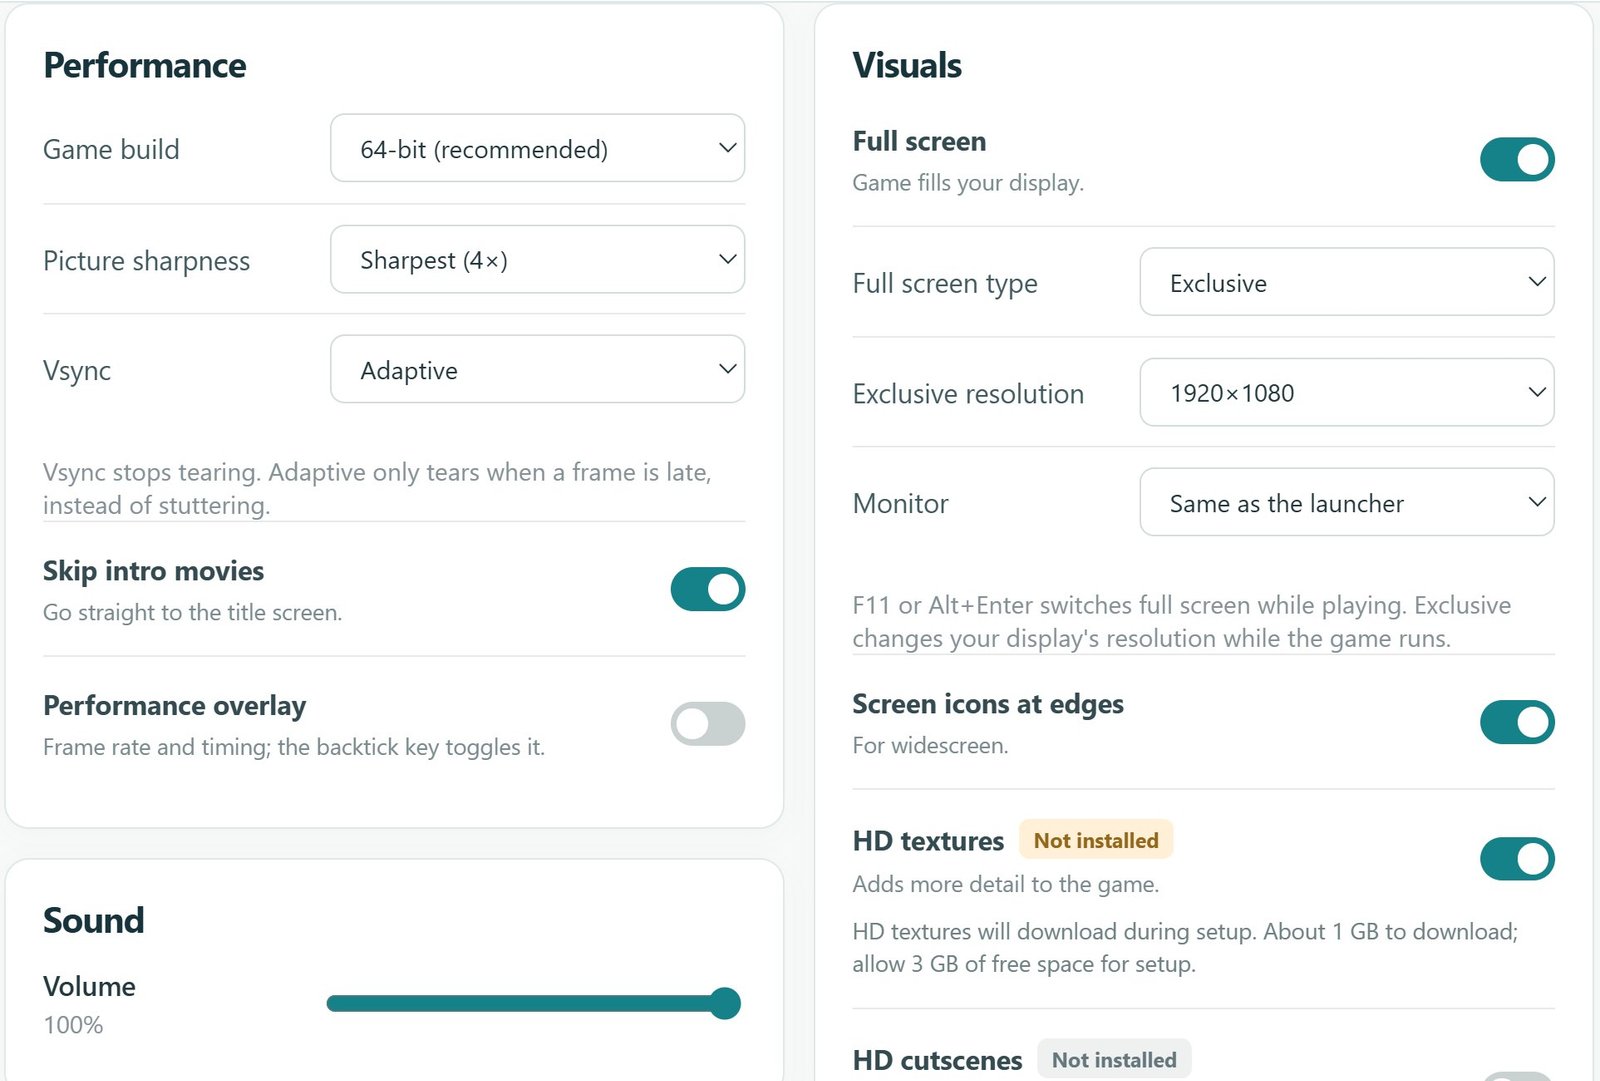
Task: Click the Visuals section heading
Action: 907,66
